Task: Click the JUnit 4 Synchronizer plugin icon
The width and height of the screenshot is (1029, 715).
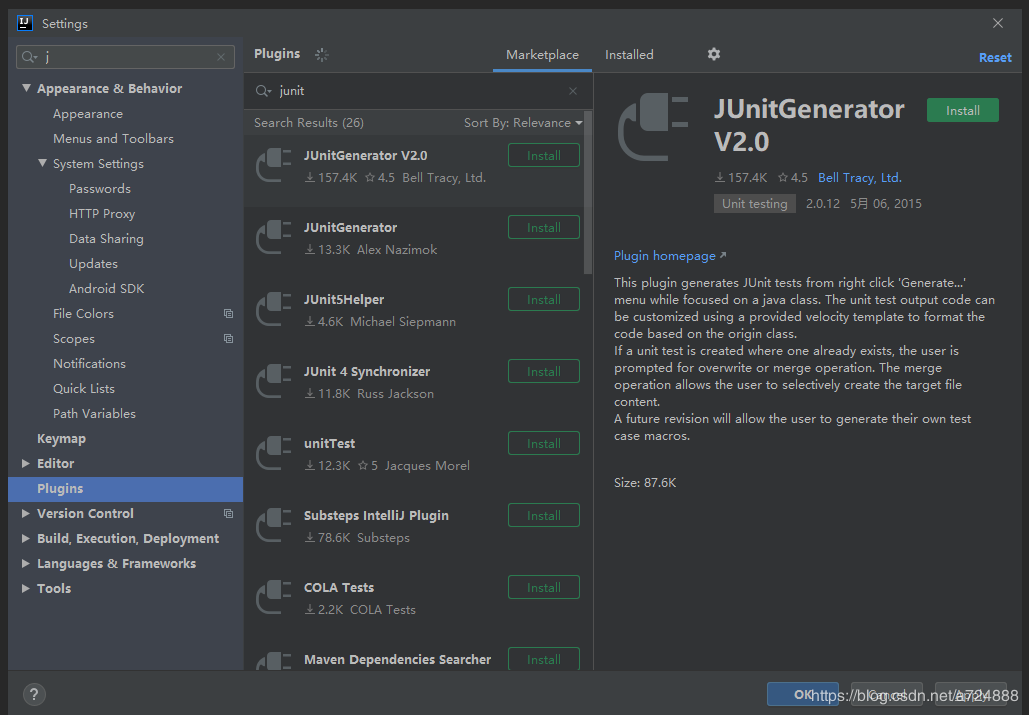Action: (274, 382)
